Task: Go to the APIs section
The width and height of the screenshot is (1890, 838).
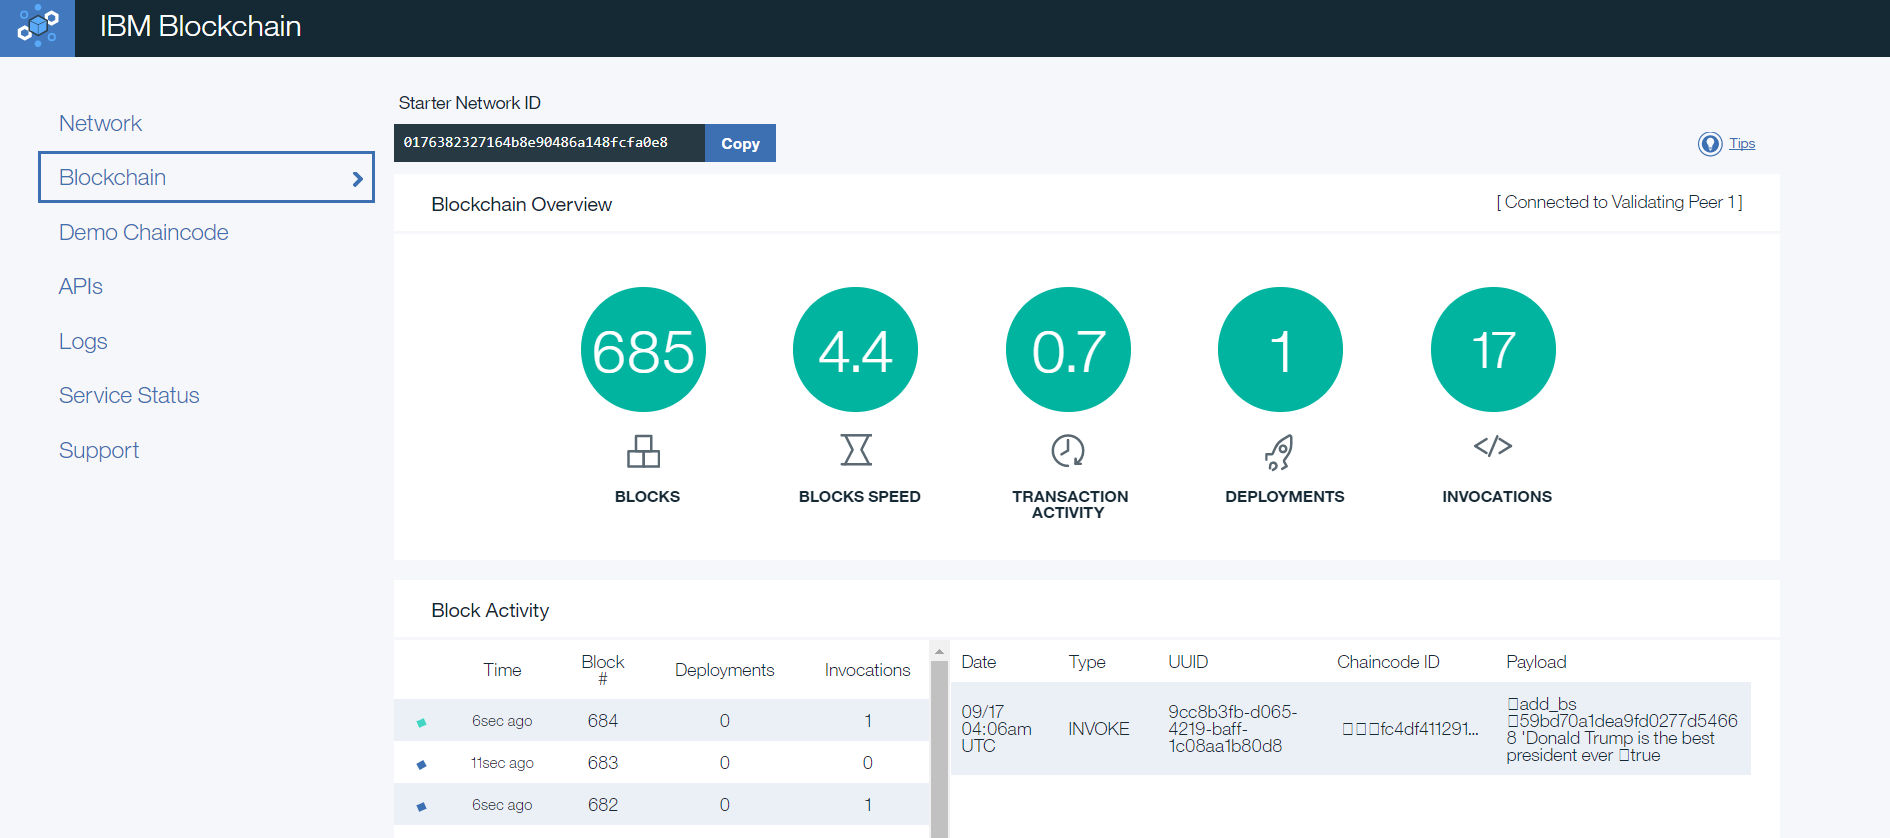Action: [x=80, y=286]
